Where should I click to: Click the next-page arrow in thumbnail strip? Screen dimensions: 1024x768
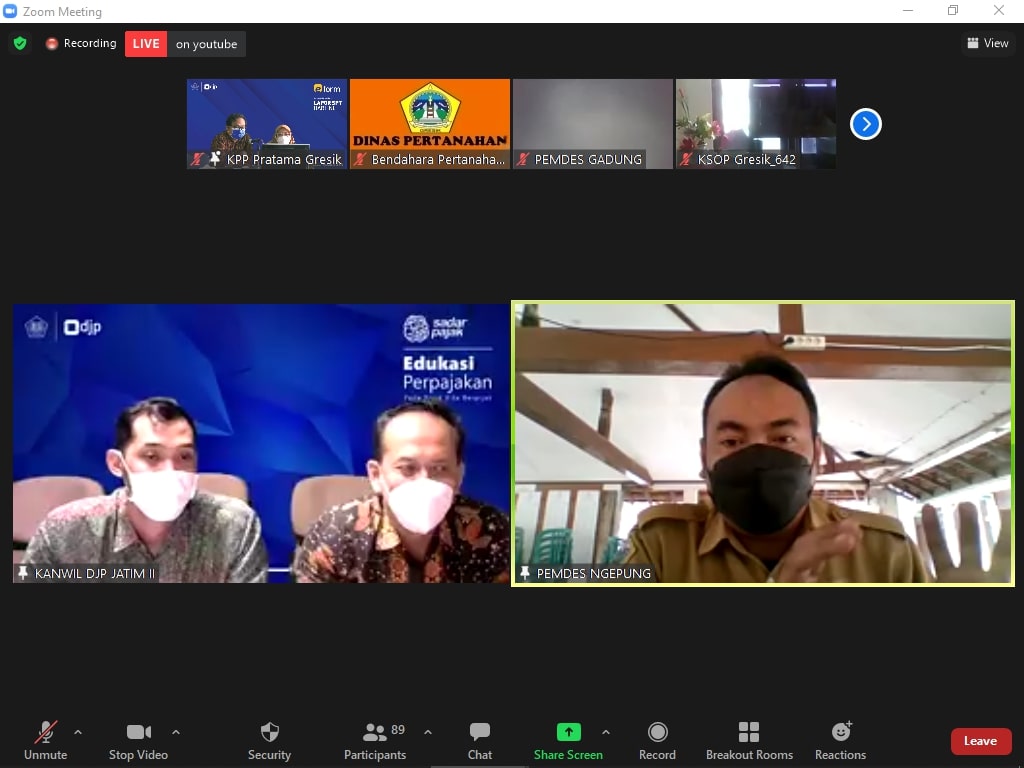point(865,124)
